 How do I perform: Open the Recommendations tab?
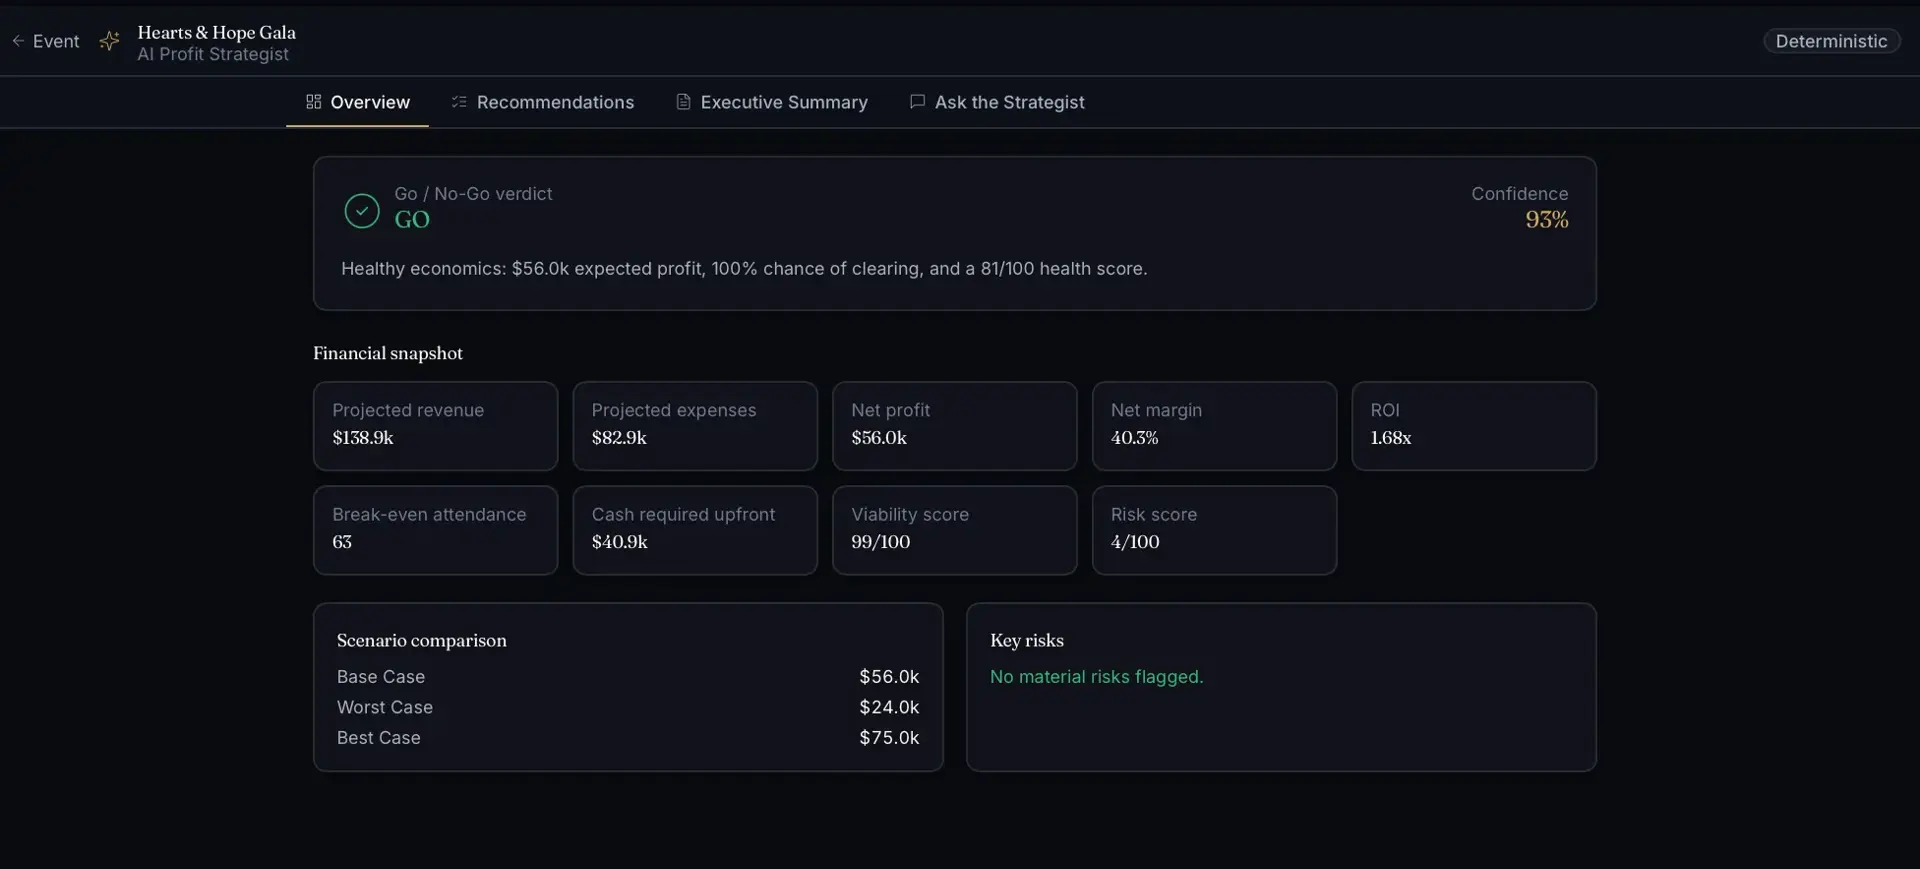coord(542,102)
